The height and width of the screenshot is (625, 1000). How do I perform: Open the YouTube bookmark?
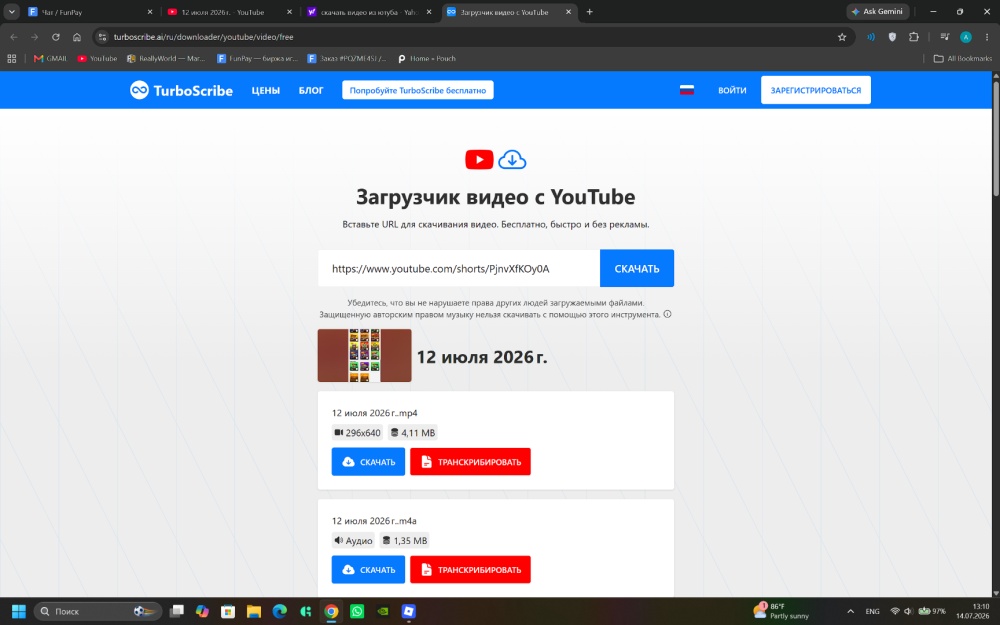pos(97,58)
